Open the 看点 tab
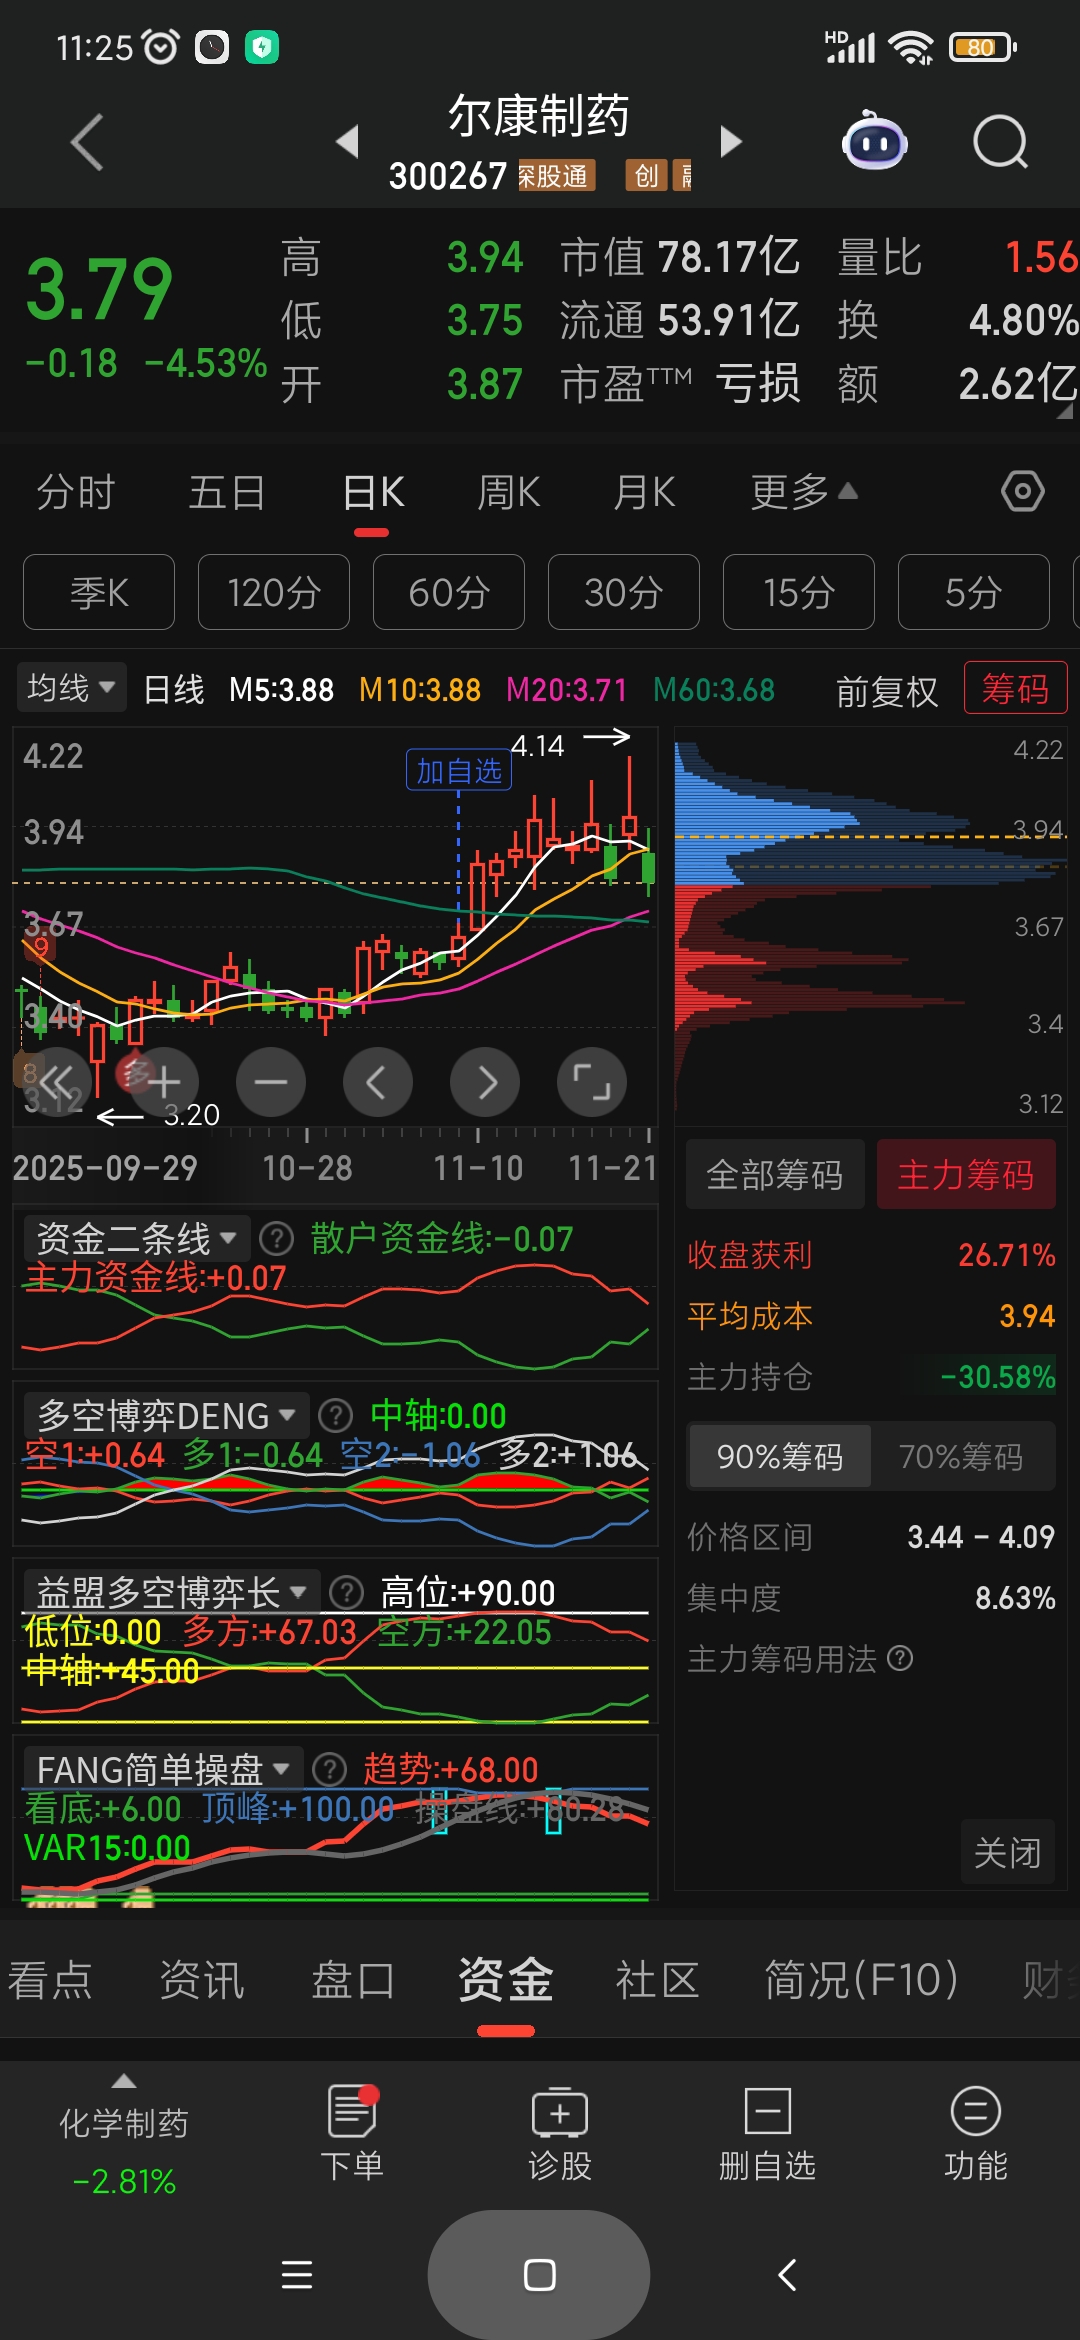Viewport: 1080px width, 2340px height. 50,1980
